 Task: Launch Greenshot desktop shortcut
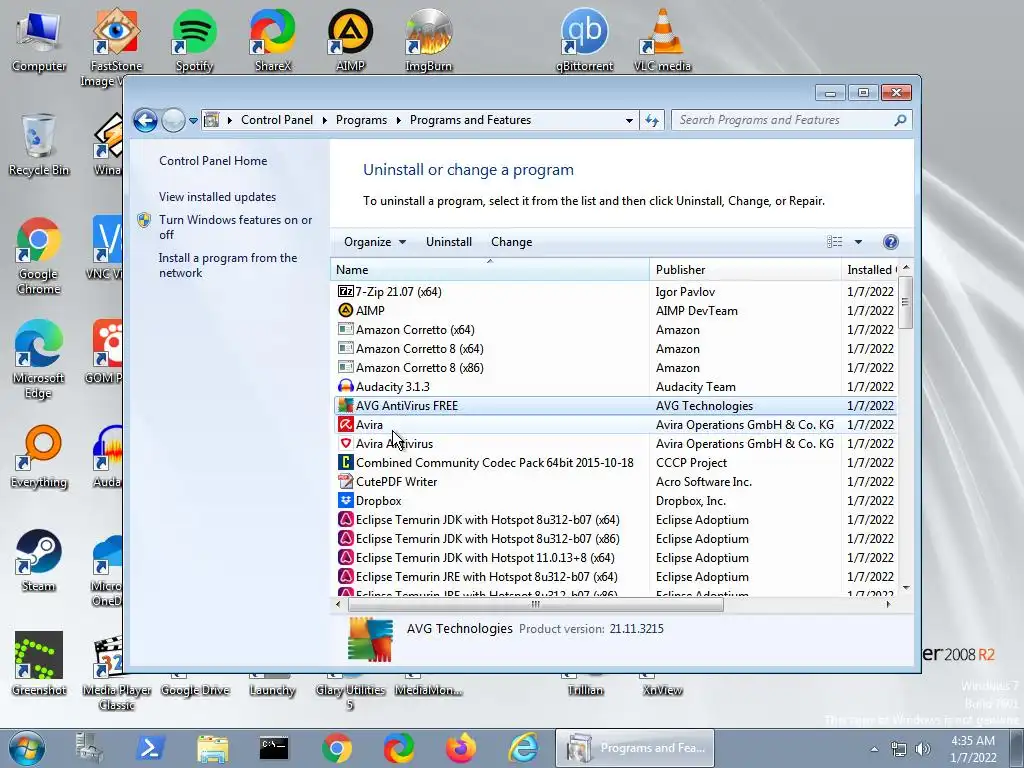pyautogui.click(x=39, y=664)
